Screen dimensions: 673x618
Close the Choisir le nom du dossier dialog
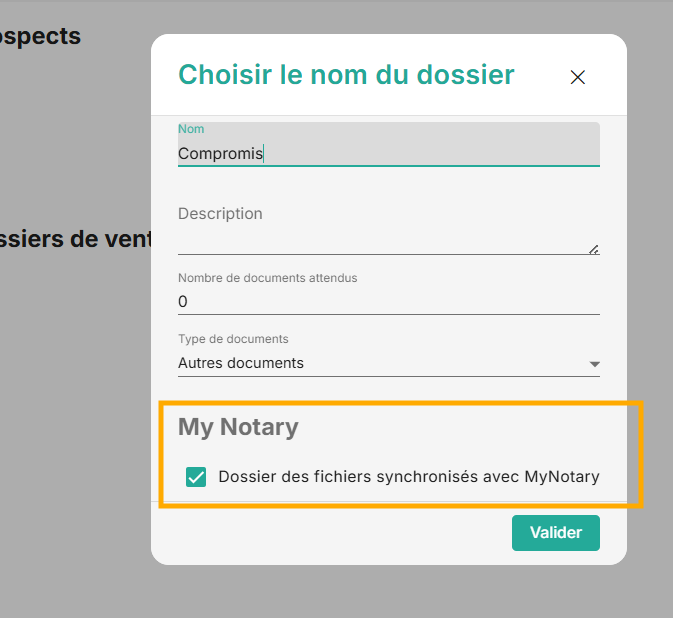pyautogui.click(x=577, y=77)
